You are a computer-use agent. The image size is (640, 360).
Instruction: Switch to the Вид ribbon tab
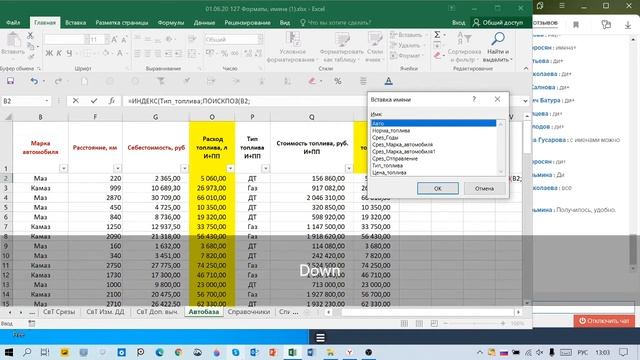(x=285, y=22)
